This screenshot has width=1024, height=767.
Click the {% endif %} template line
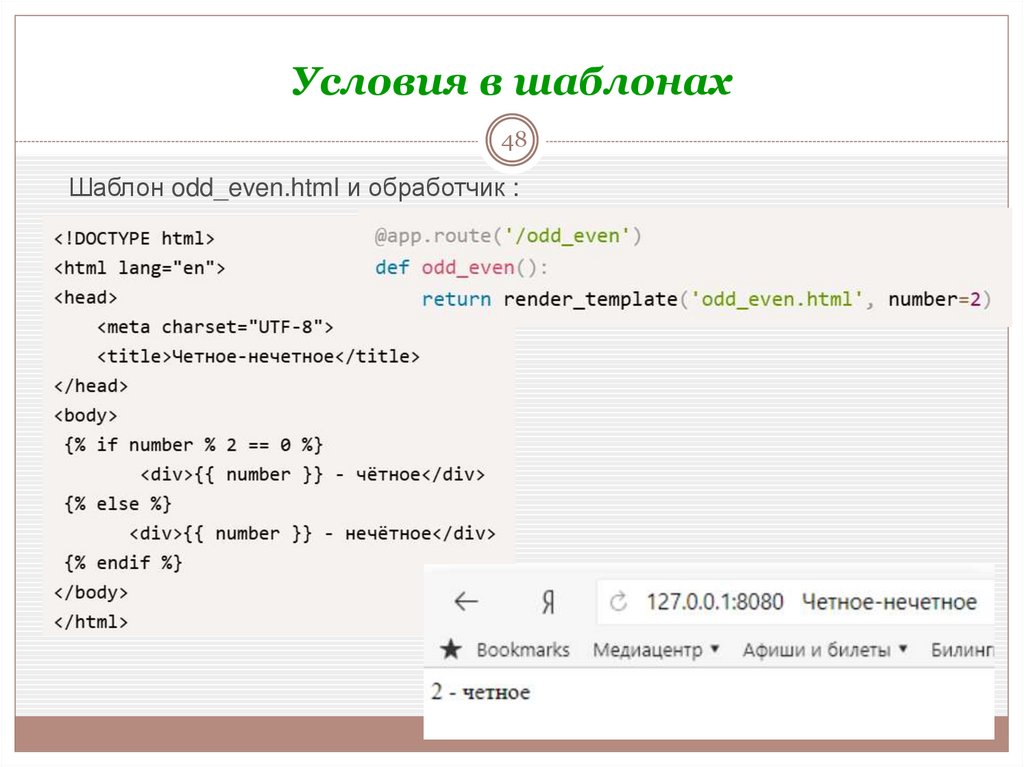coord(123,563)
